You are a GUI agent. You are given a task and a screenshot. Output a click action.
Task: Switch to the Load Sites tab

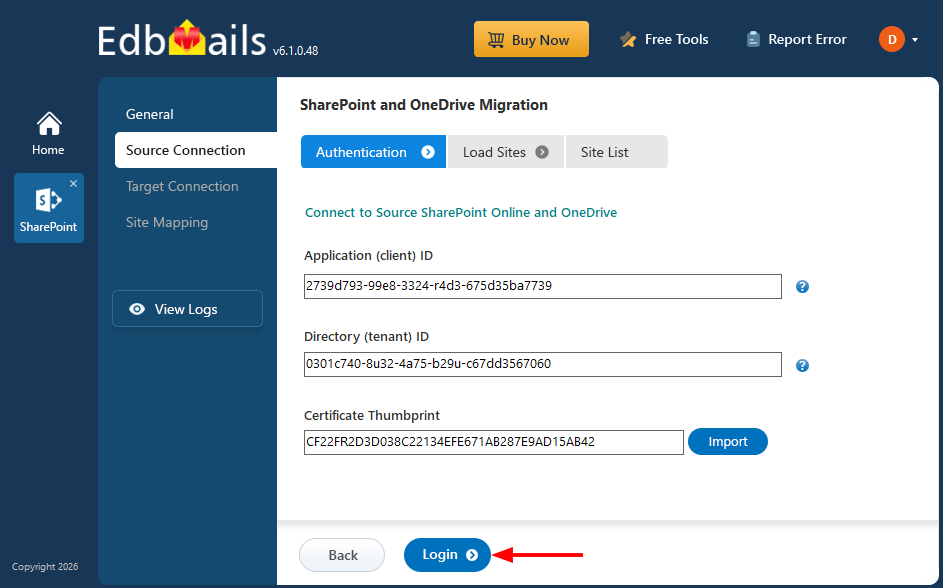click(497, 151)
